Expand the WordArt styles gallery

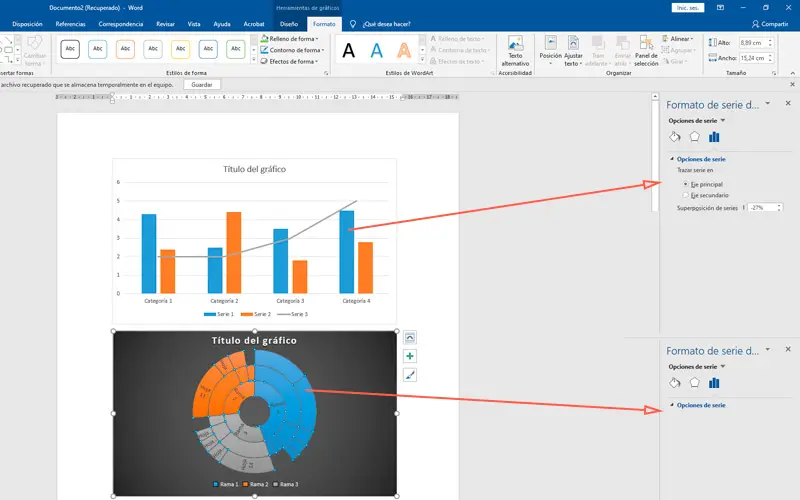pyautogui.click(x=422, y=60)
